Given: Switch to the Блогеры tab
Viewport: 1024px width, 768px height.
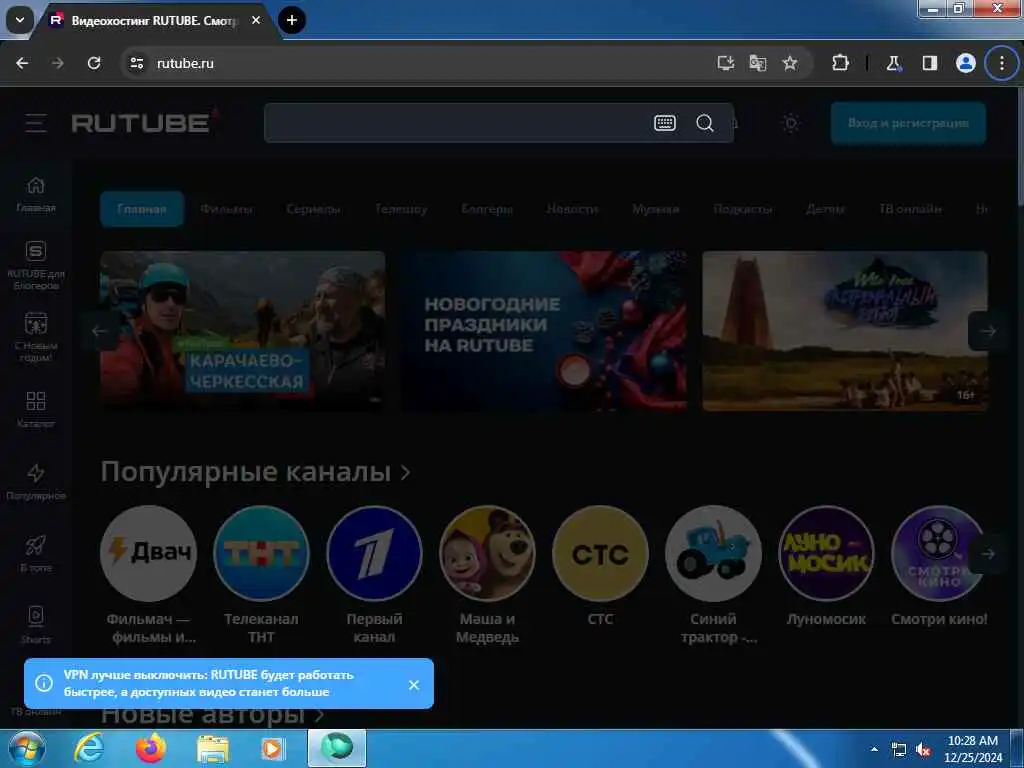Looking at the screenshot, I should point(487,209).
